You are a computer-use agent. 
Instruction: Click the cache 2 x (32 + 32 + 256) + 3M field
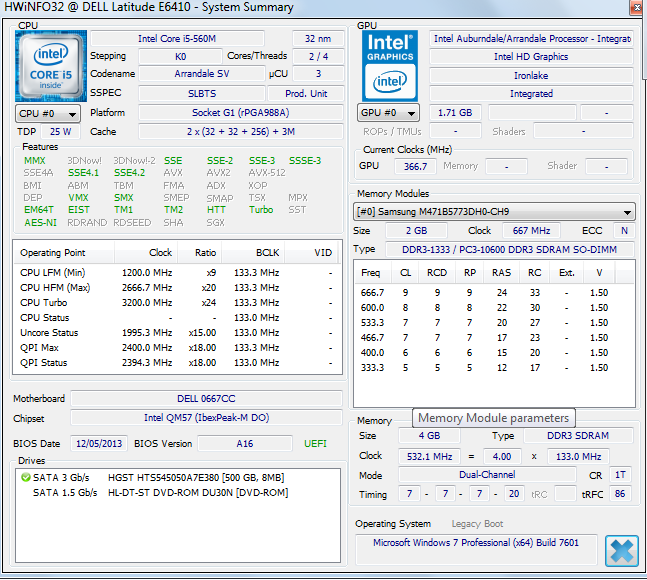(x=241, y=132)
